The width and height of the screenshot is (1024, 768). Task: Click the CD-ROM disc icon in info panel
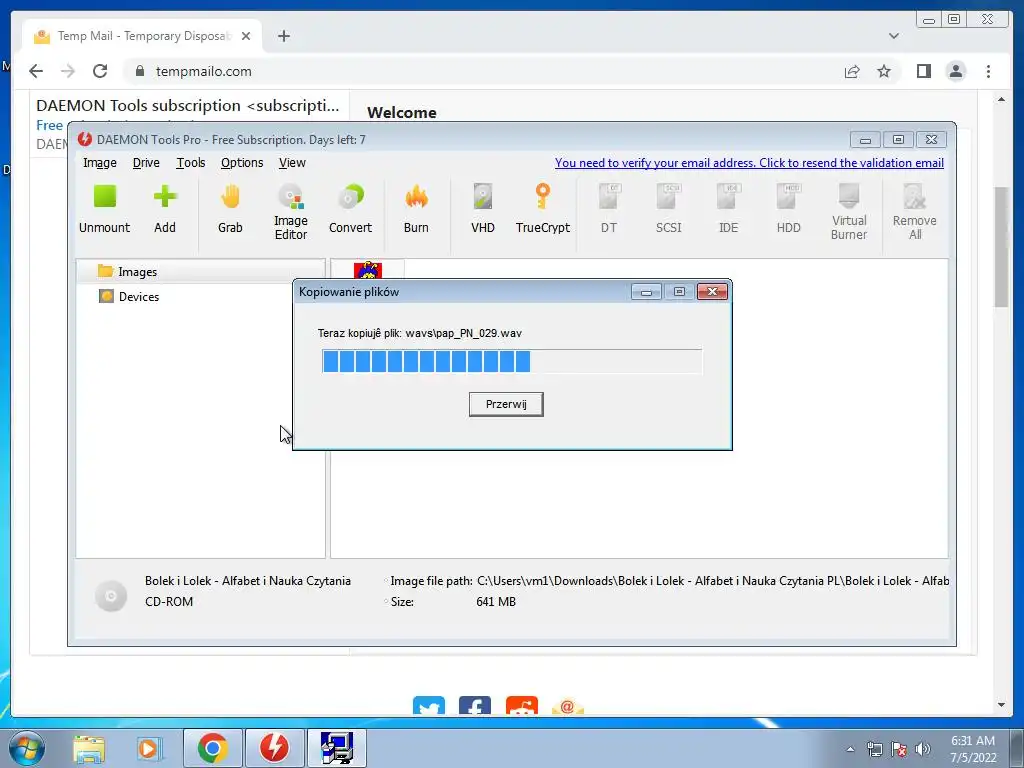click(x=111, y=596)
